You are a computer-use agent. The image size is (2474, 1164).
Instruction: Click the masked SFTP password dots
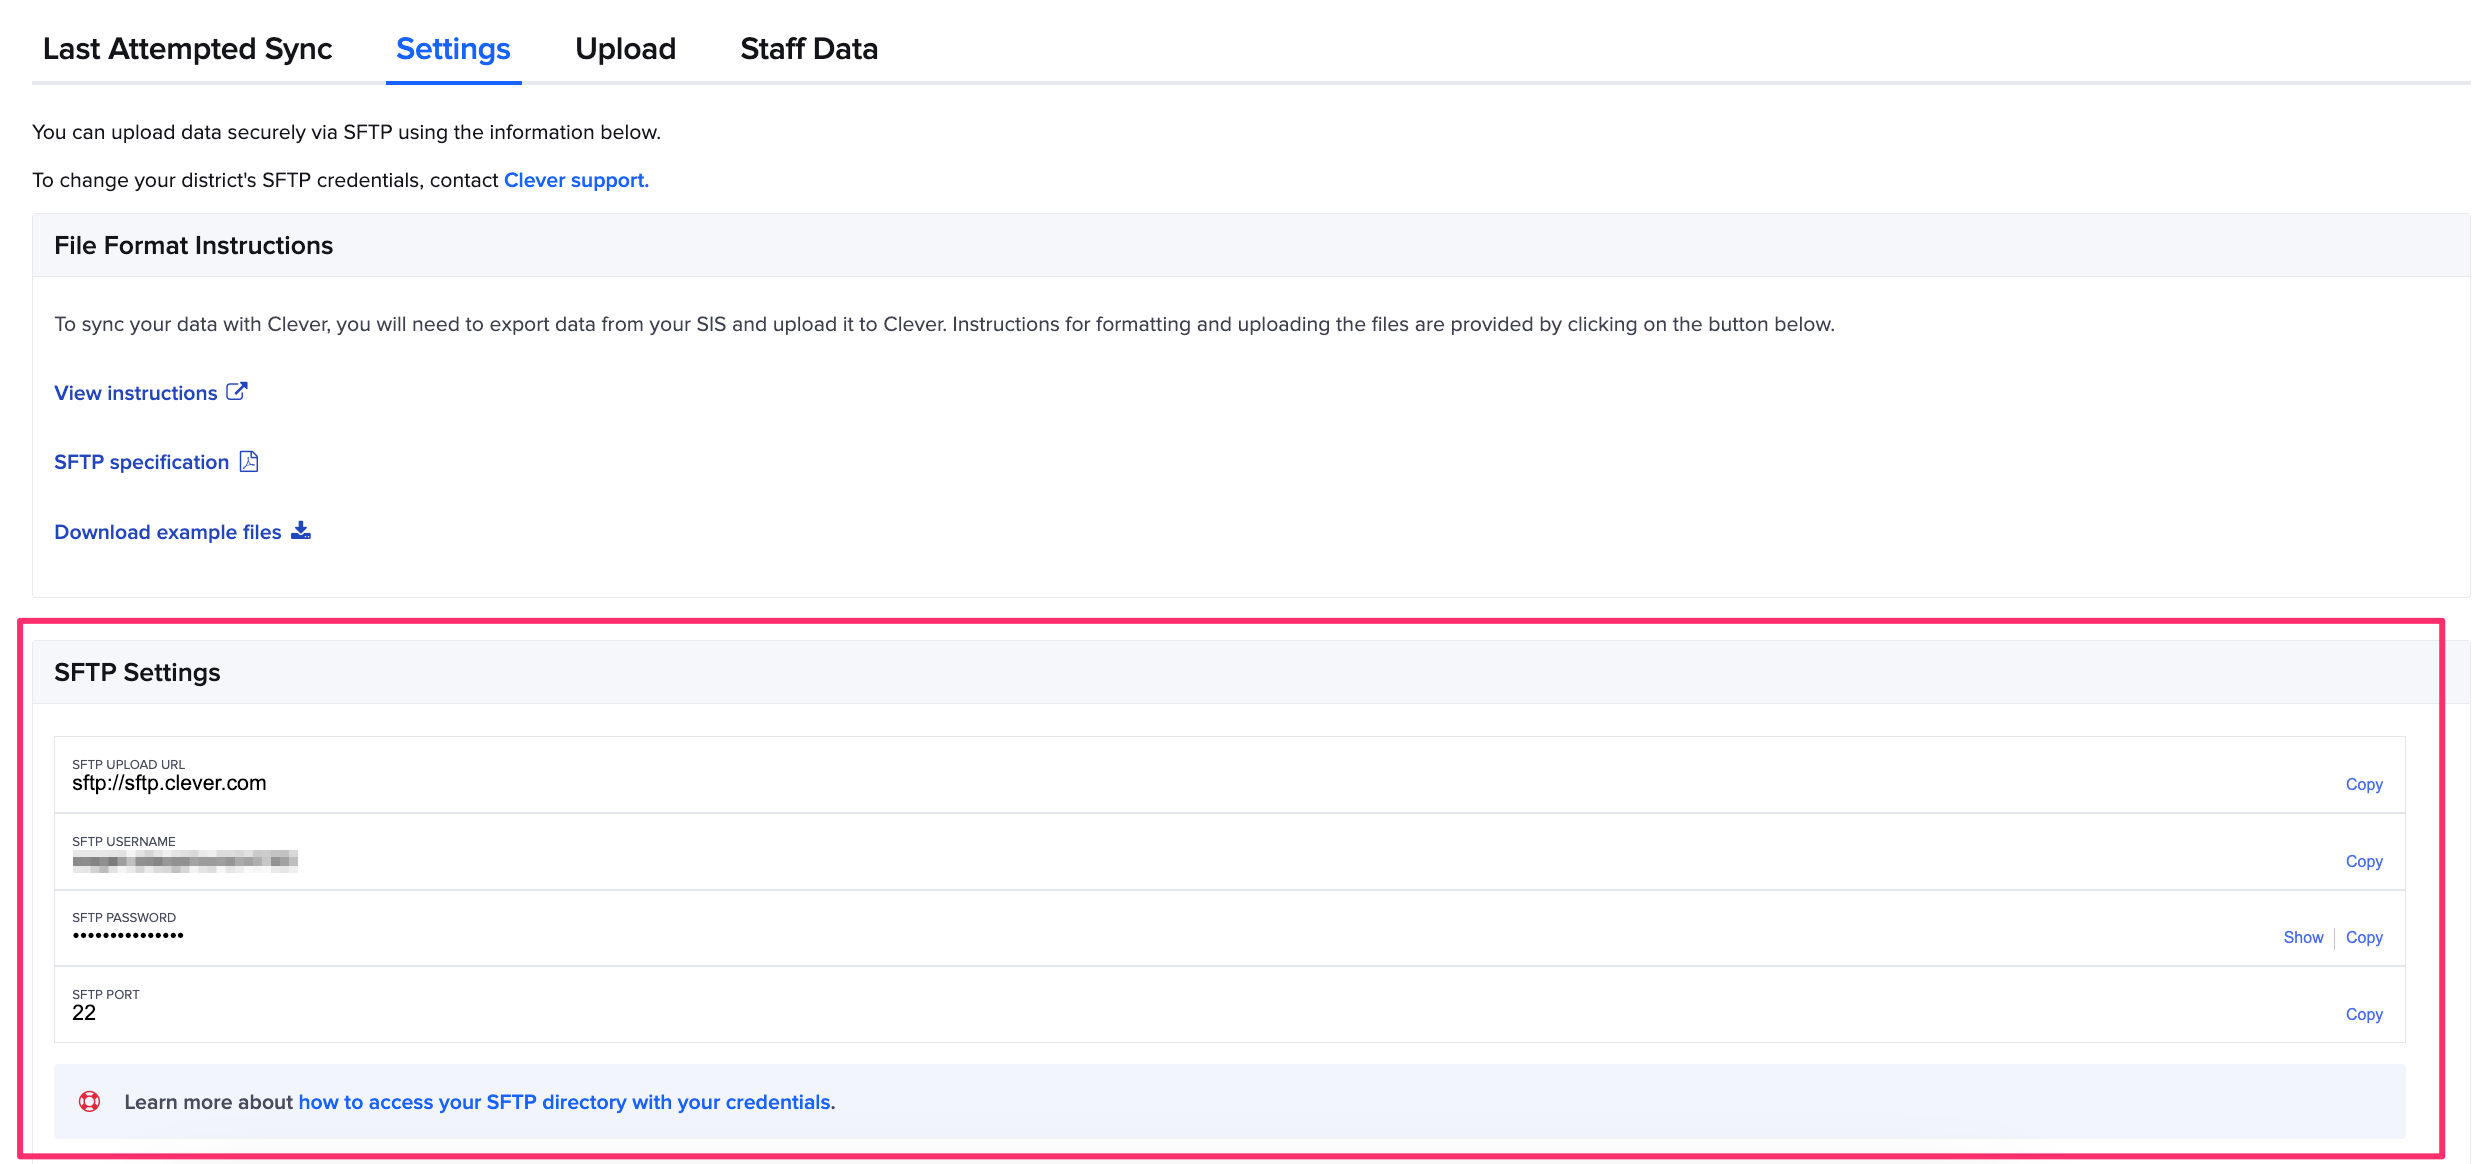(x=128, y=936)
